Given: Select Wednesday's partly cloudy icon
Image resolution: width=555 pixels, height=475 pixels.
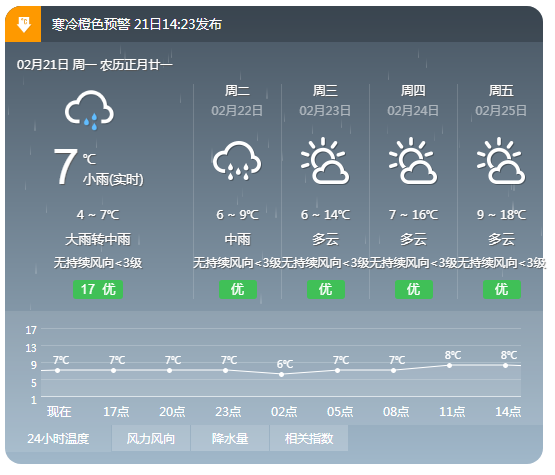Looking at the screenshot, I should tap(325, 161).
